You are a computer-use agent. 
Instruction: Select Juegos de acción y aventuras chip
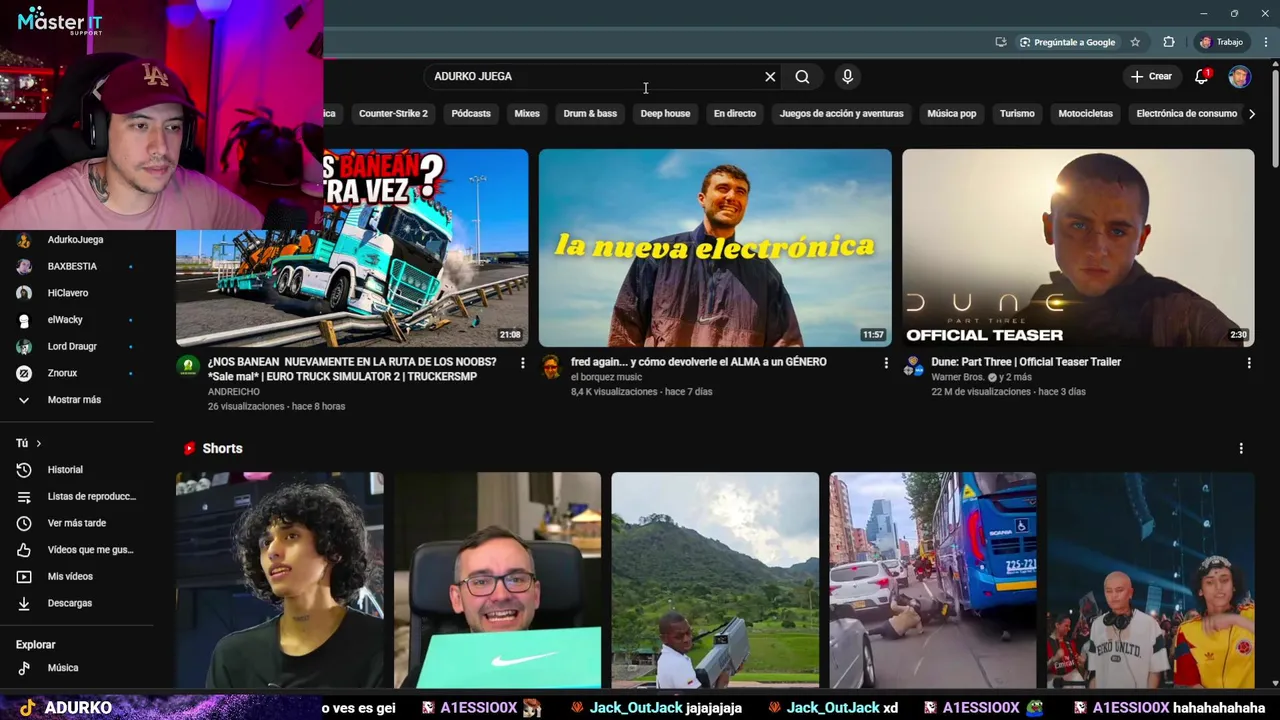point(841,114)
